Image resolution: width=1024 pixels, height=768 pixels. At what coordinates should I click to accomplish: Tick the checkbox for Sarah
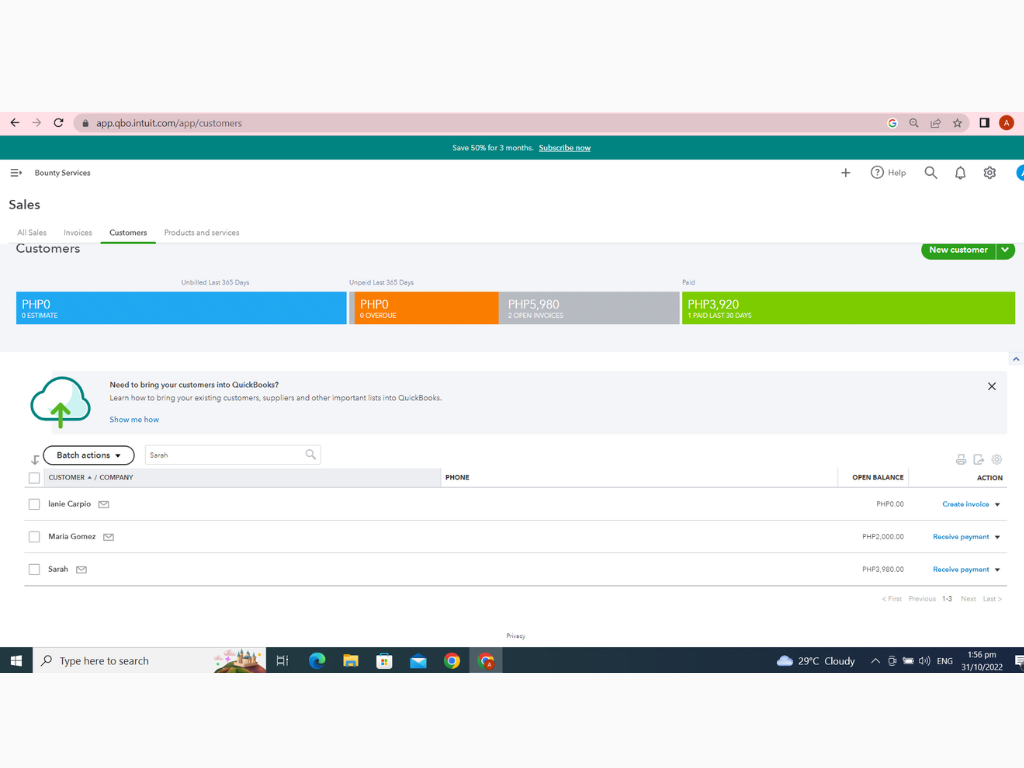(x=35, y=569)
